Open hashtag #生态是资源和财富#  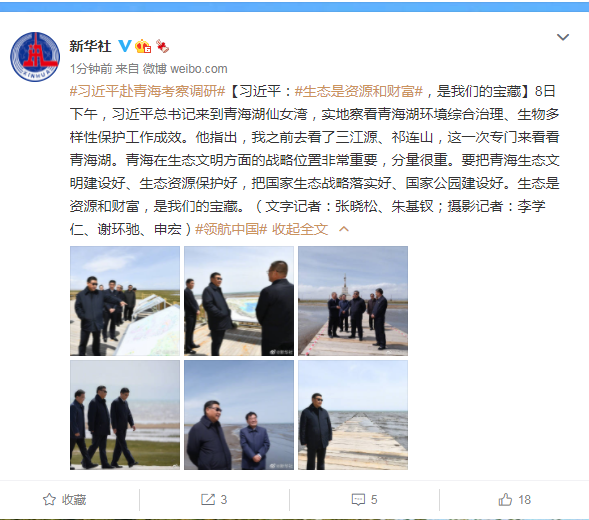[359, 91]
